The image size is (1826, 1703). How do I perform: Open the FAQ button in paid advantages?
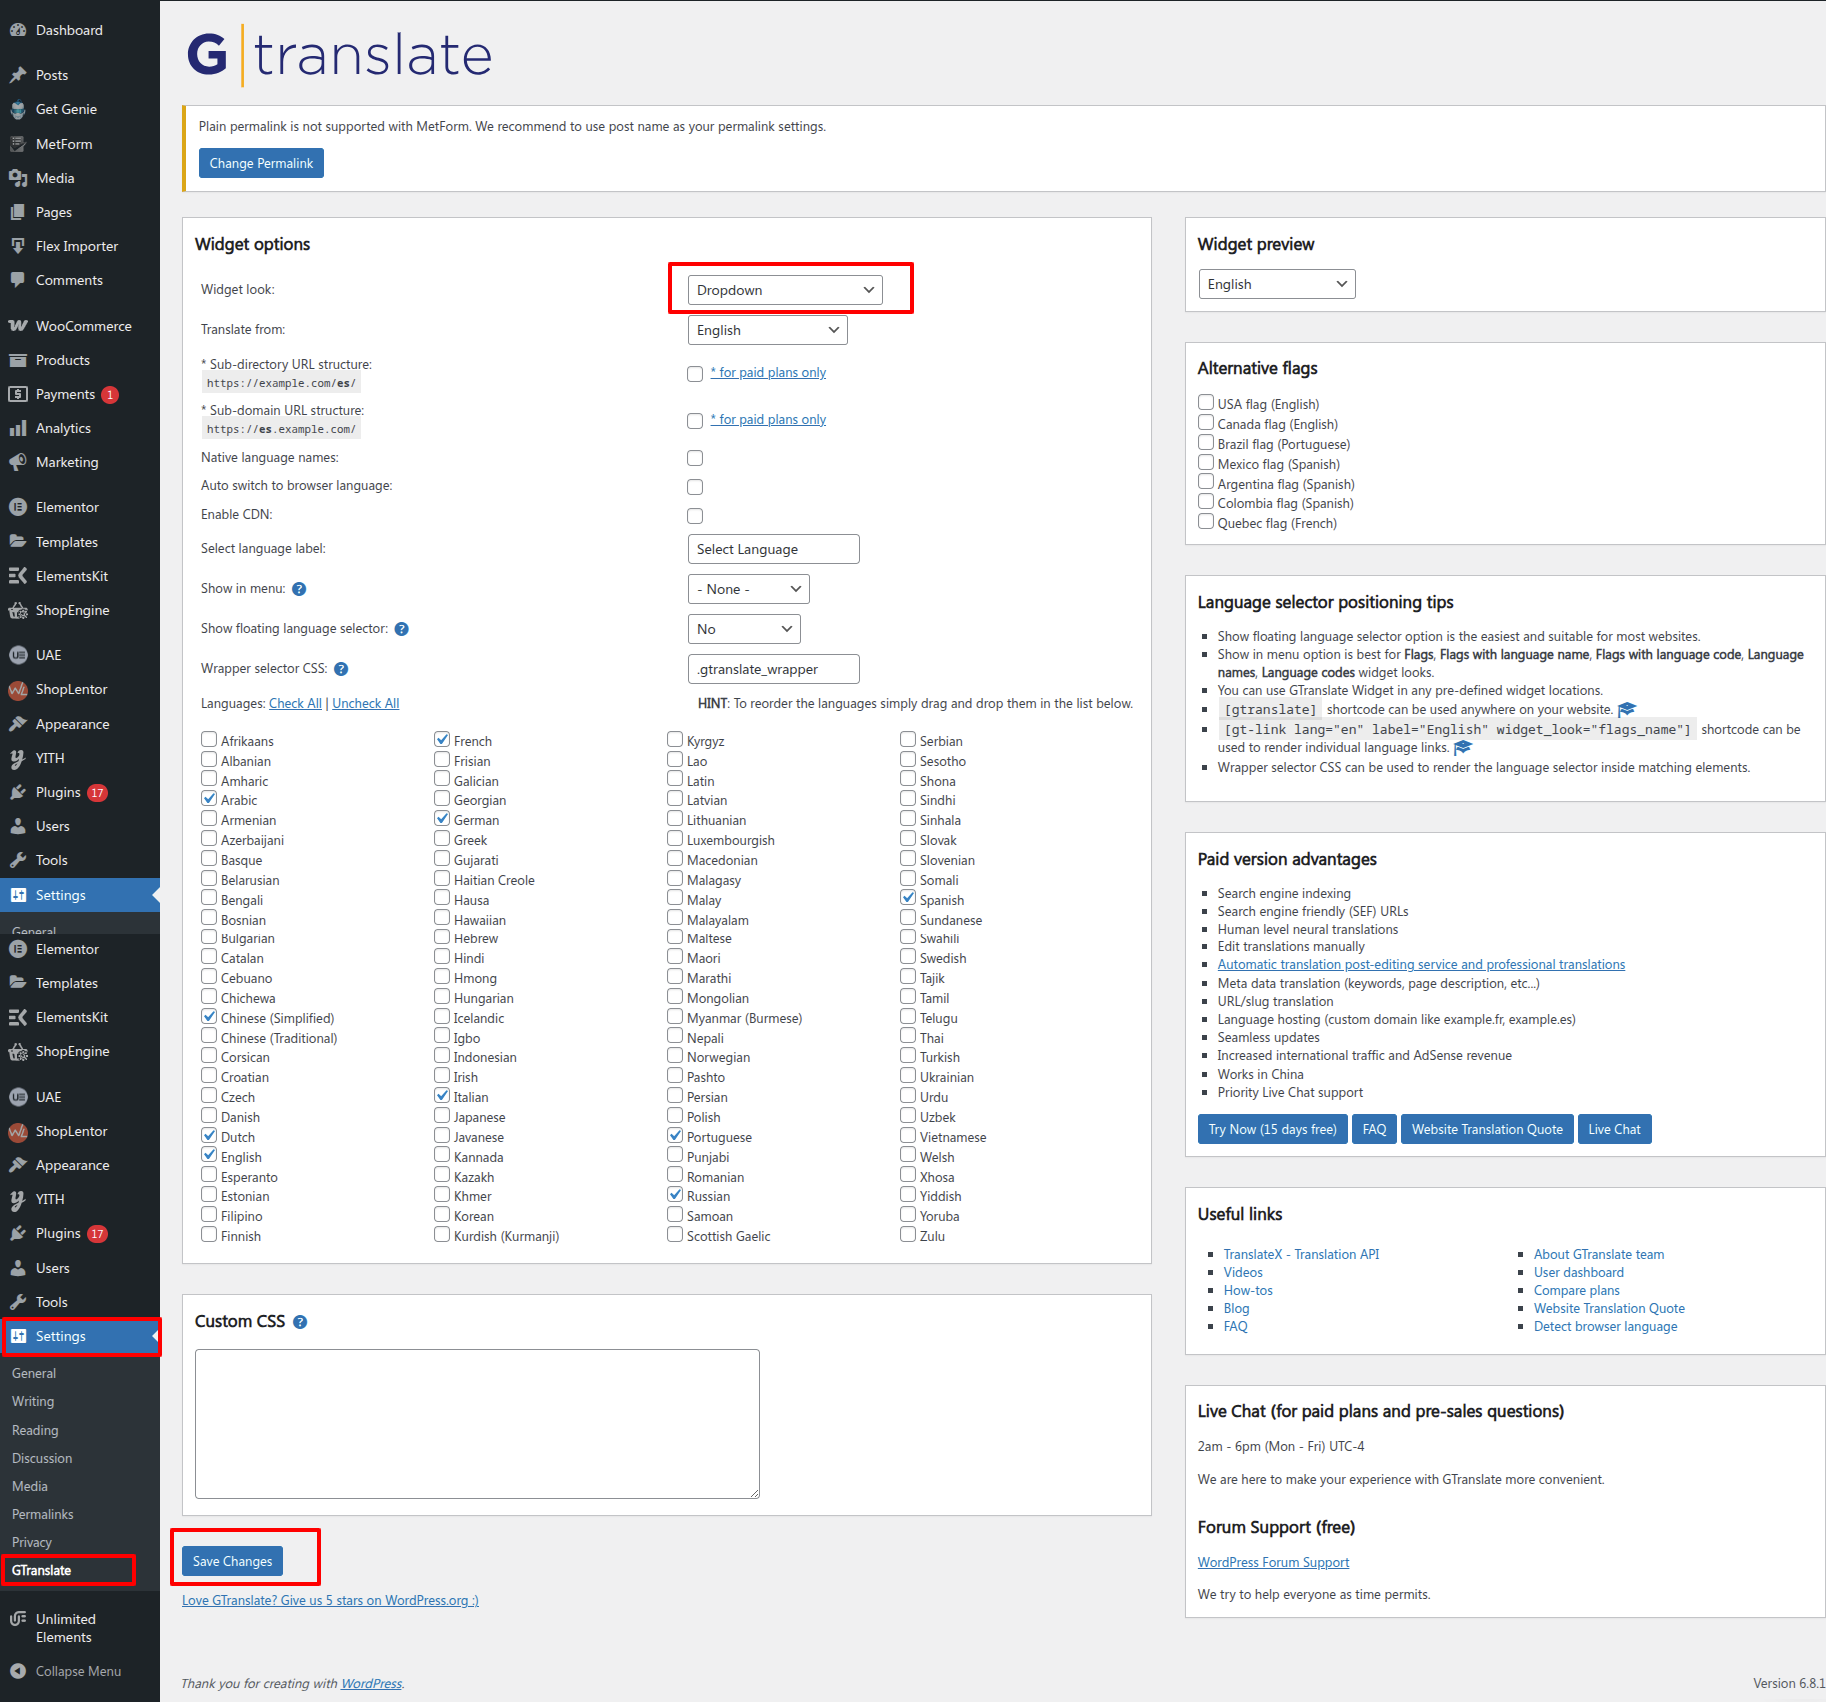(1374, 1129)
